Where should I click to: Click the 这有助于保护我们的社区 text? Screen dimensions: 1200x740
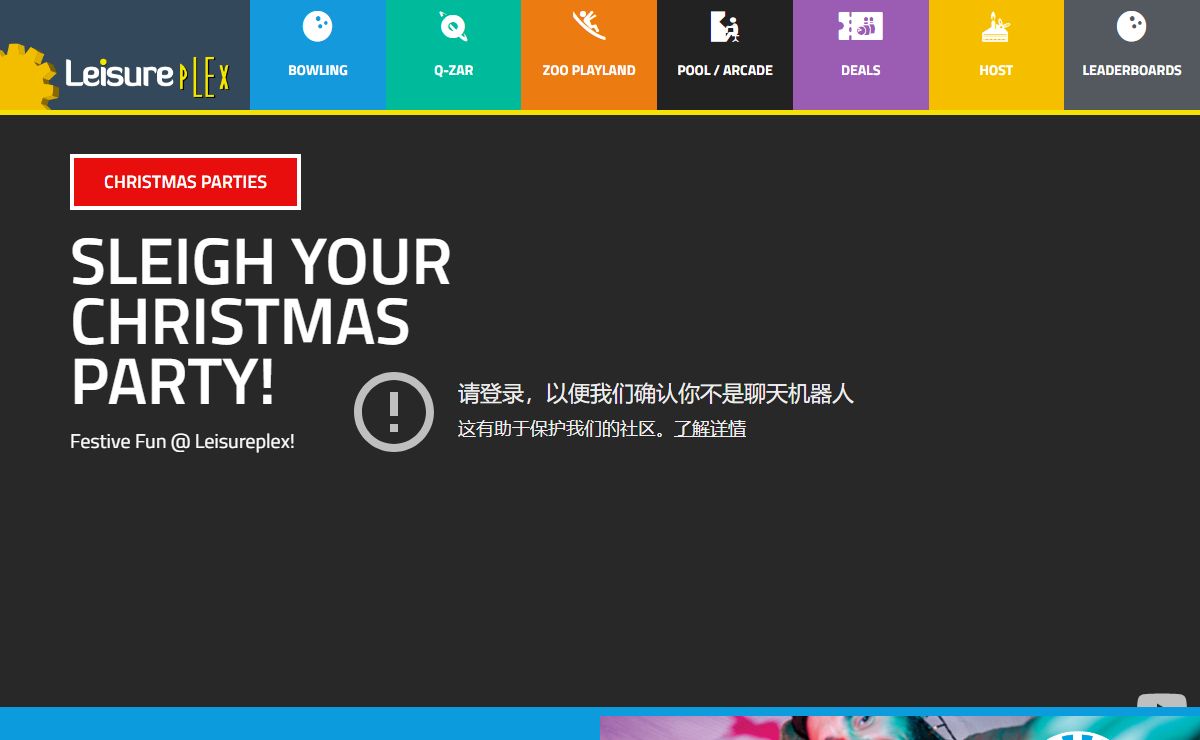pos(562,429)
